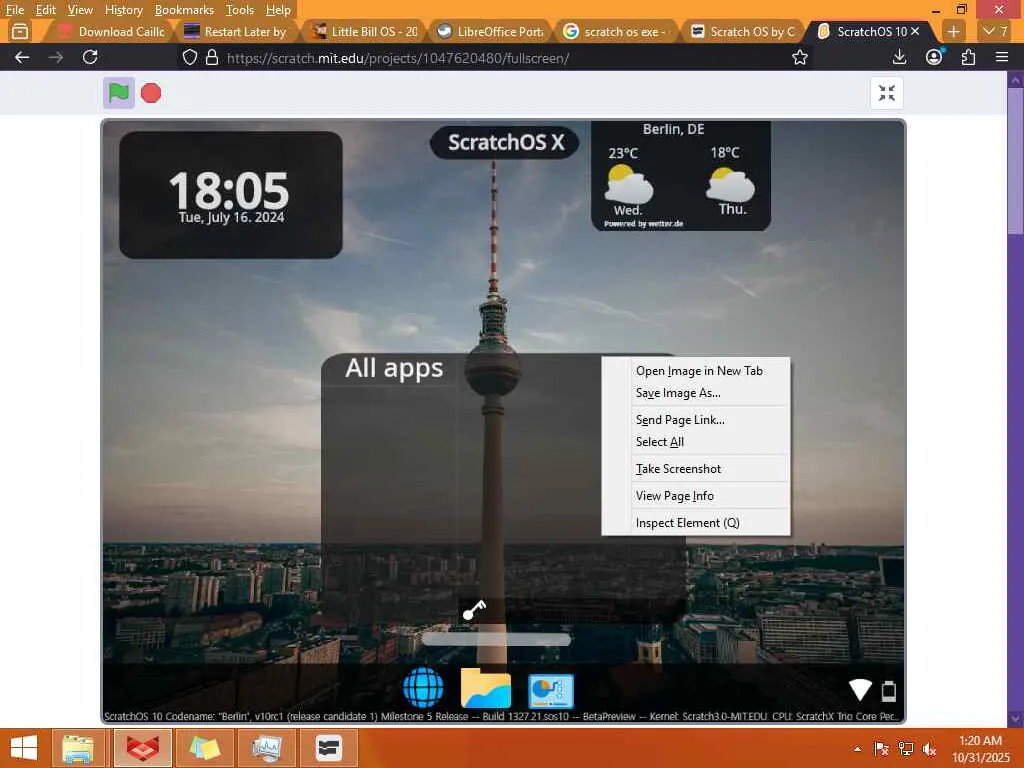1024x768 pixels.
Task: Open Firefox downloads panel
Action: click(x=899, y=57)
